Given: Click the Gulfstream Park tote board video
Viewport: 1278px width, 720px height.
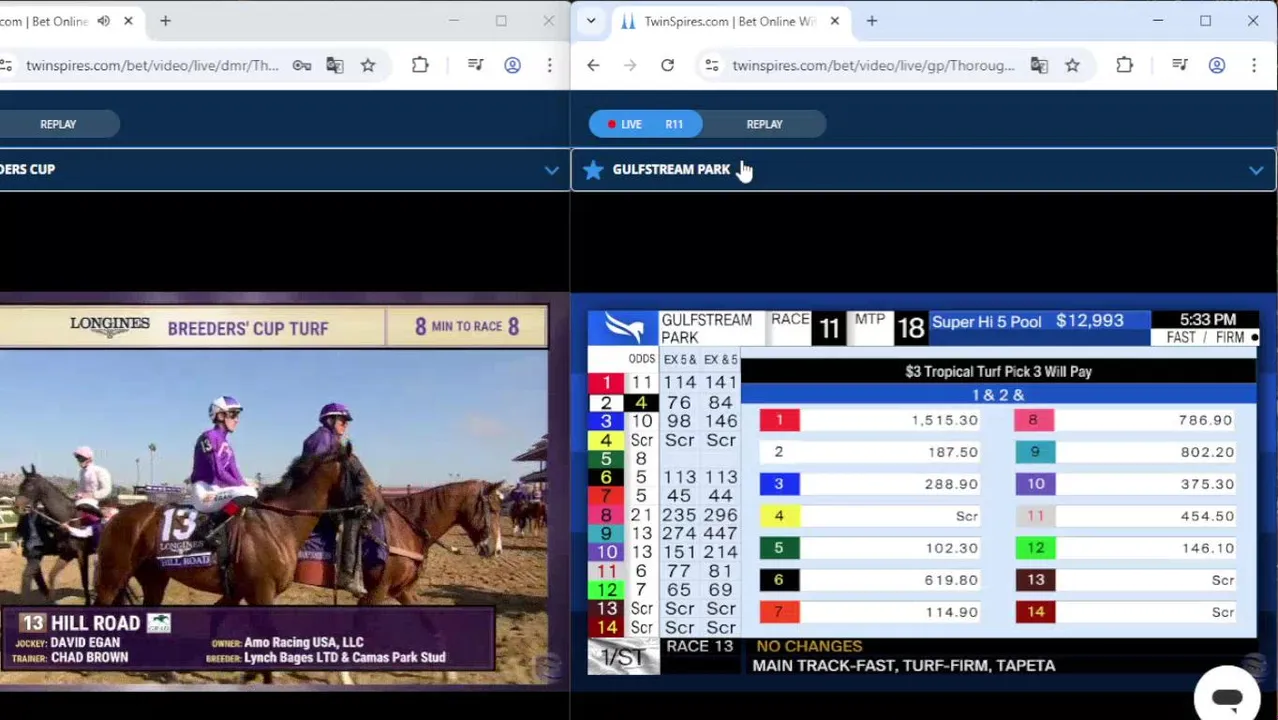Looking at the screenshot, I should coord(923,493).
